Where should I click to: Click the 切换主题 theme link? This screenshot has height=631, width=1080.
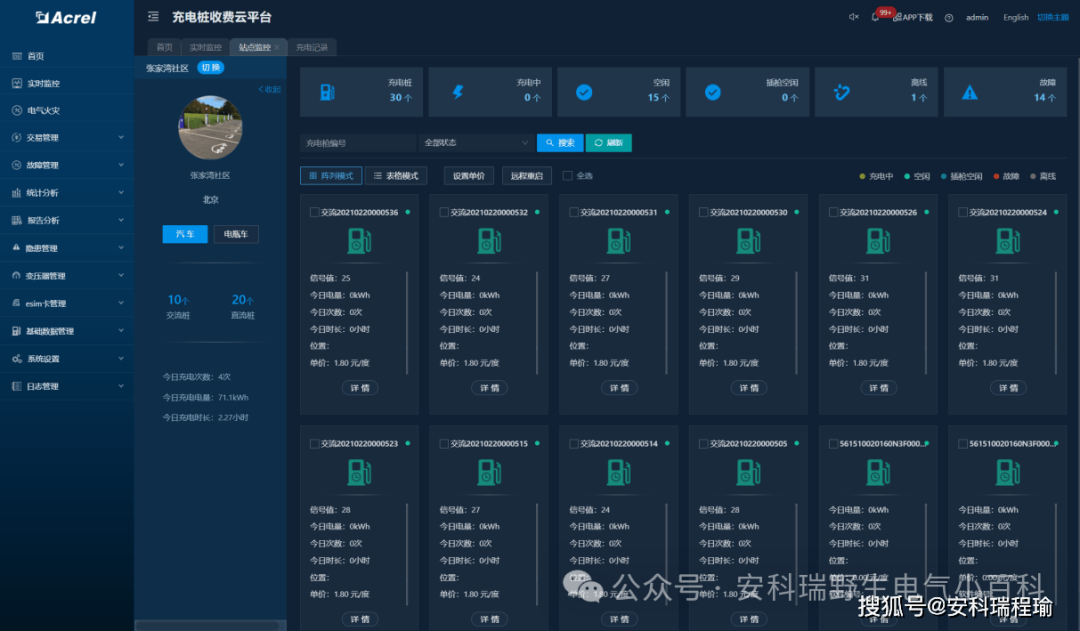click(1053, 17)
